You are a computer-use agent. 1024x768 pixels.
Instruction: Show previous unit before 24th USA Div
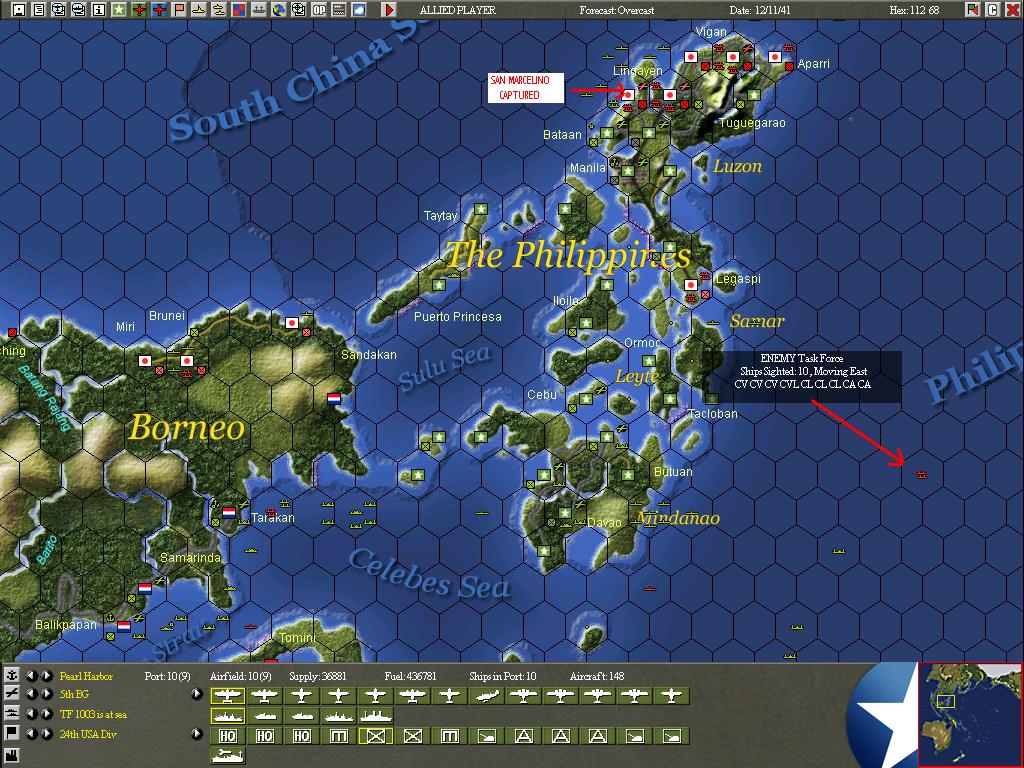[31, 734]
